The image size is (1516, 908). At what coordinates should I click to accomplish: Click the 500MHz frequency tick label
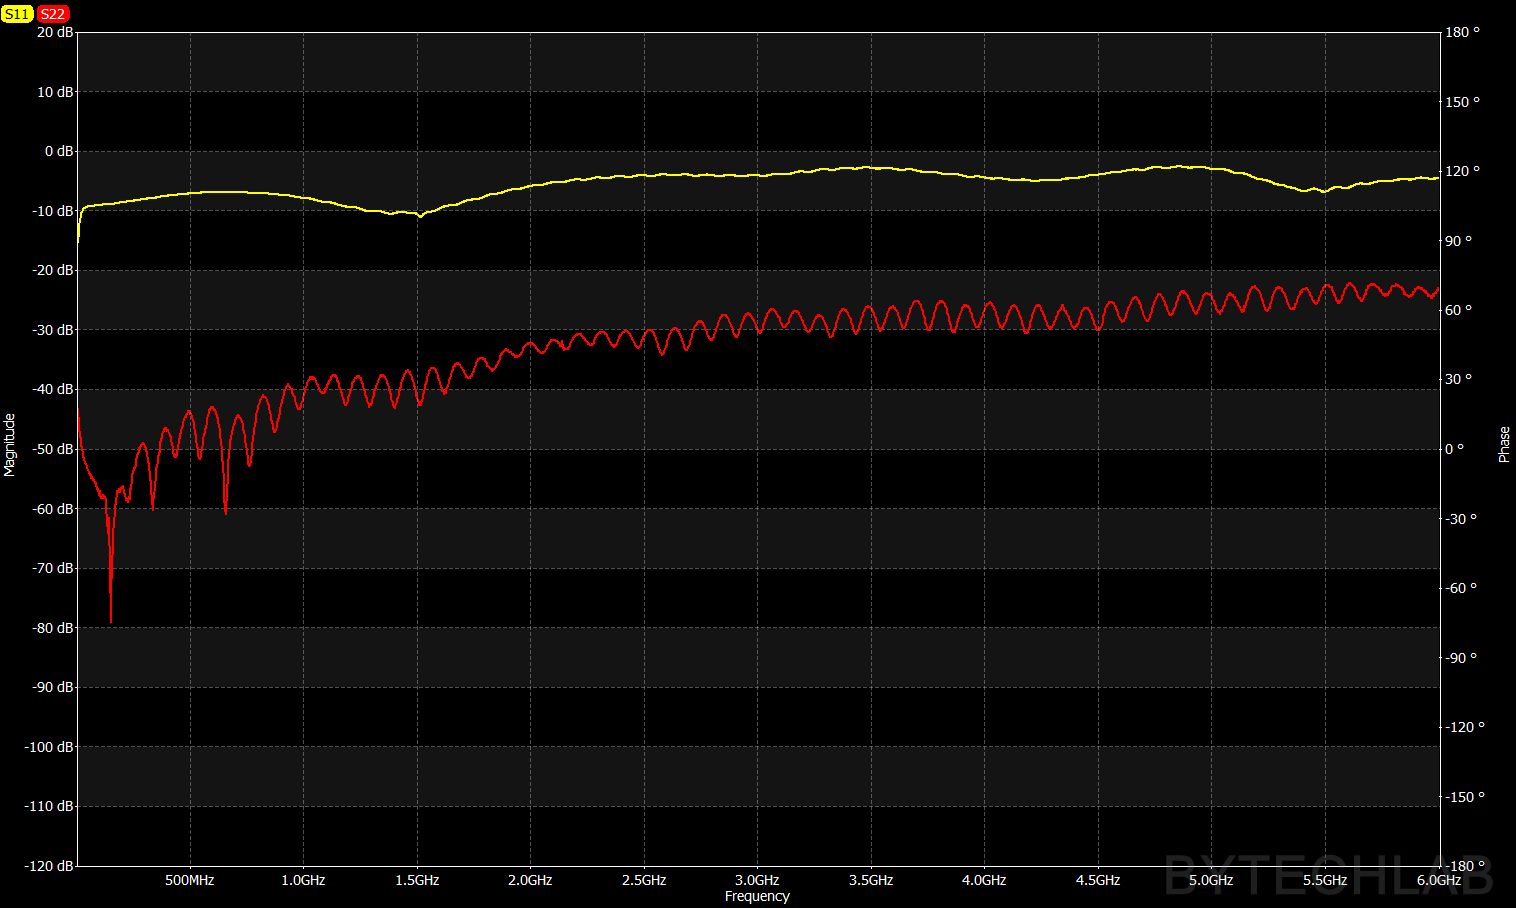click(x=190, y=881)
